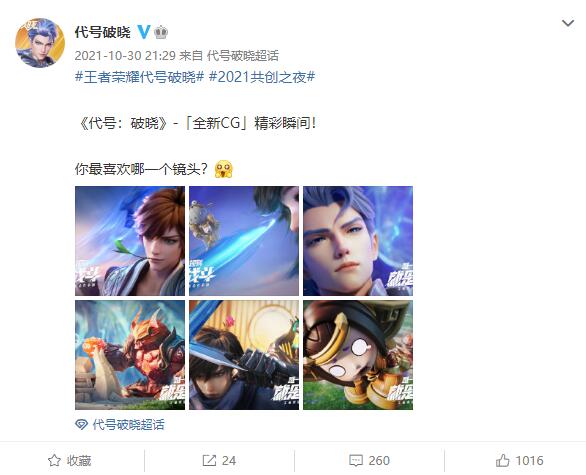The height and width of the screenshot is (475, 586).
Task: View the brown-haired character thumbnail
Action: click(130, 241)
